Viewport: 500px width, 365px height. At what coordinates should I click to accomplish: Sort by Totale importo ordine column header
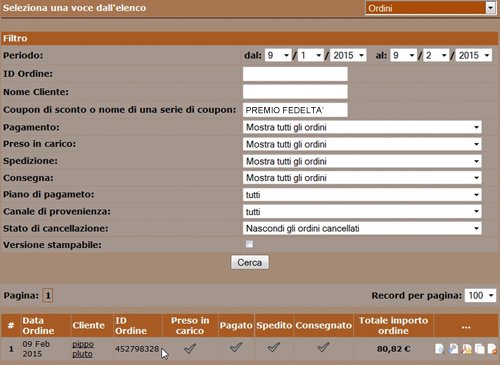pos(393,325)
